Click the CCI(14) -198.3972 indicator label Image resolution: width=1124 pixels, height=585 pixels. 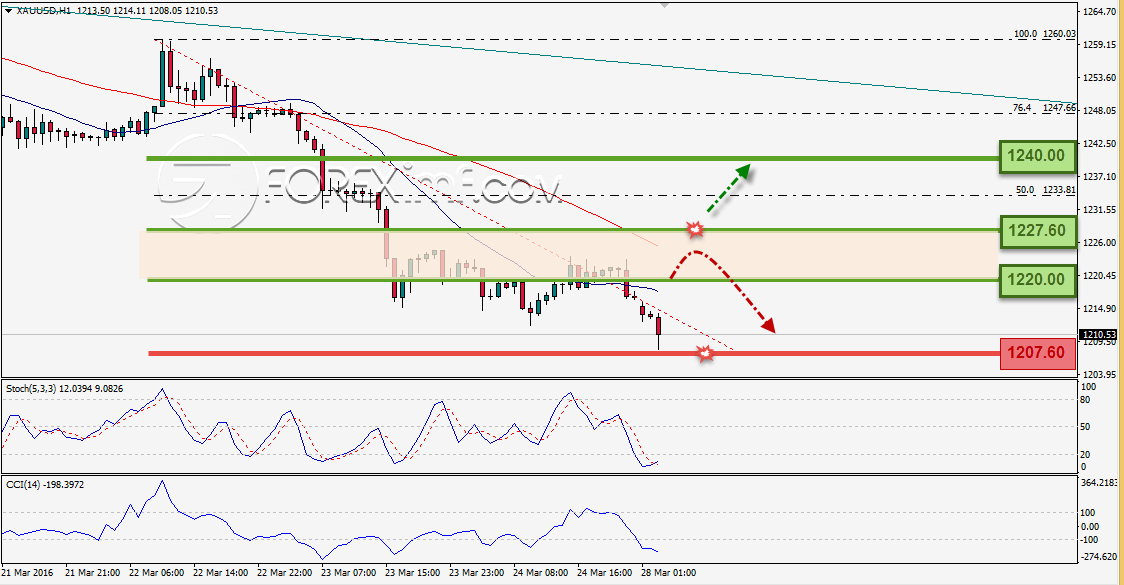click(44, 485)
